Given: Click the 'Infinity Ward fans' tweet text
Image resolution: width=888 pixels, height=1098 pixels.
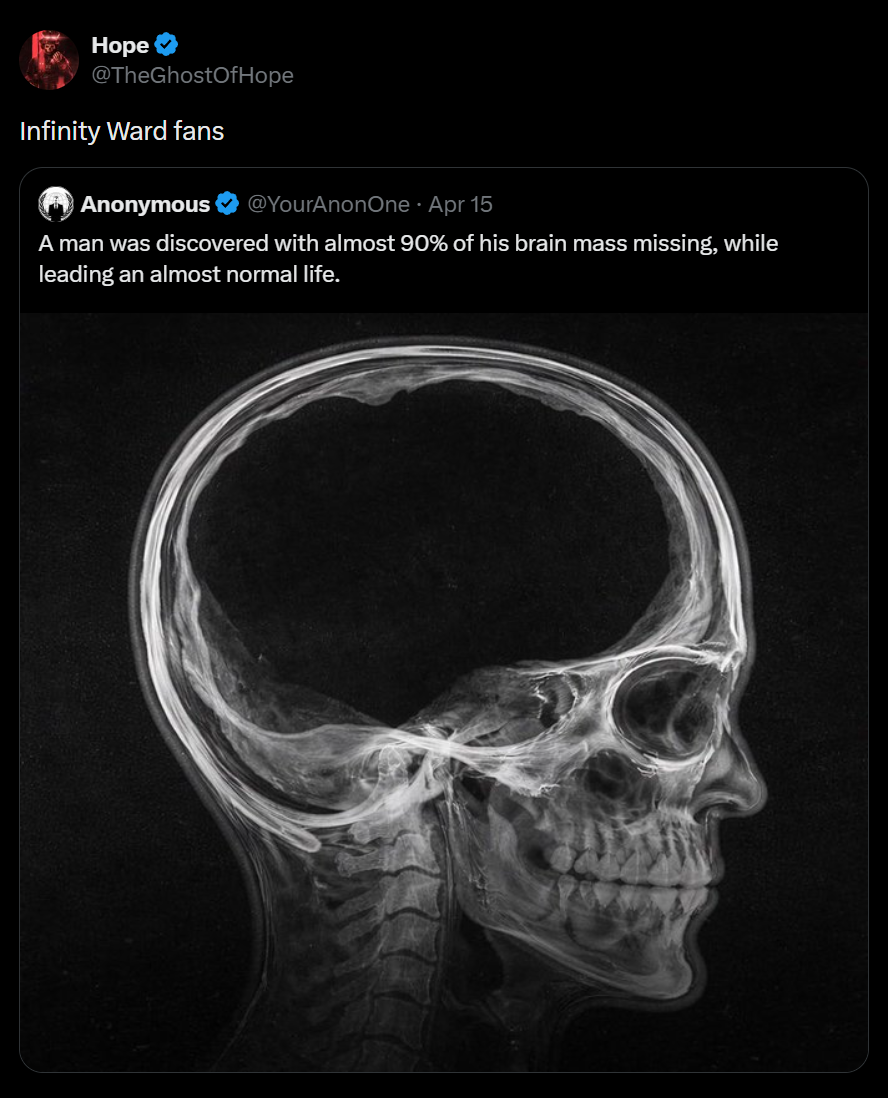Looking at the screenshot, I should (122, 131).
